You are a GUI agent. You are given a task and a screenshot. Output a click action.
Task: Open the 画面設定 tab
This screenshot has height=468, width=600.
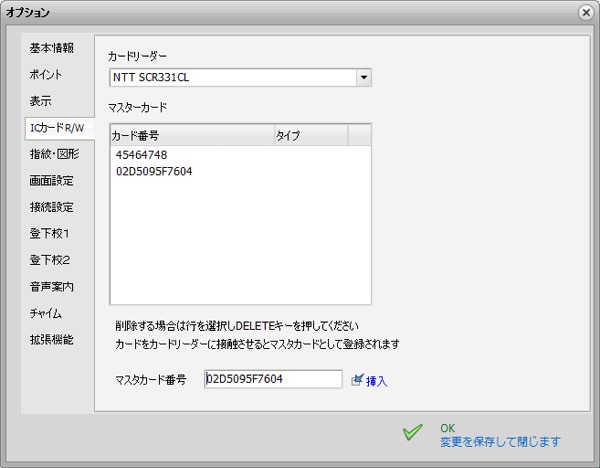tap(52, 181)
